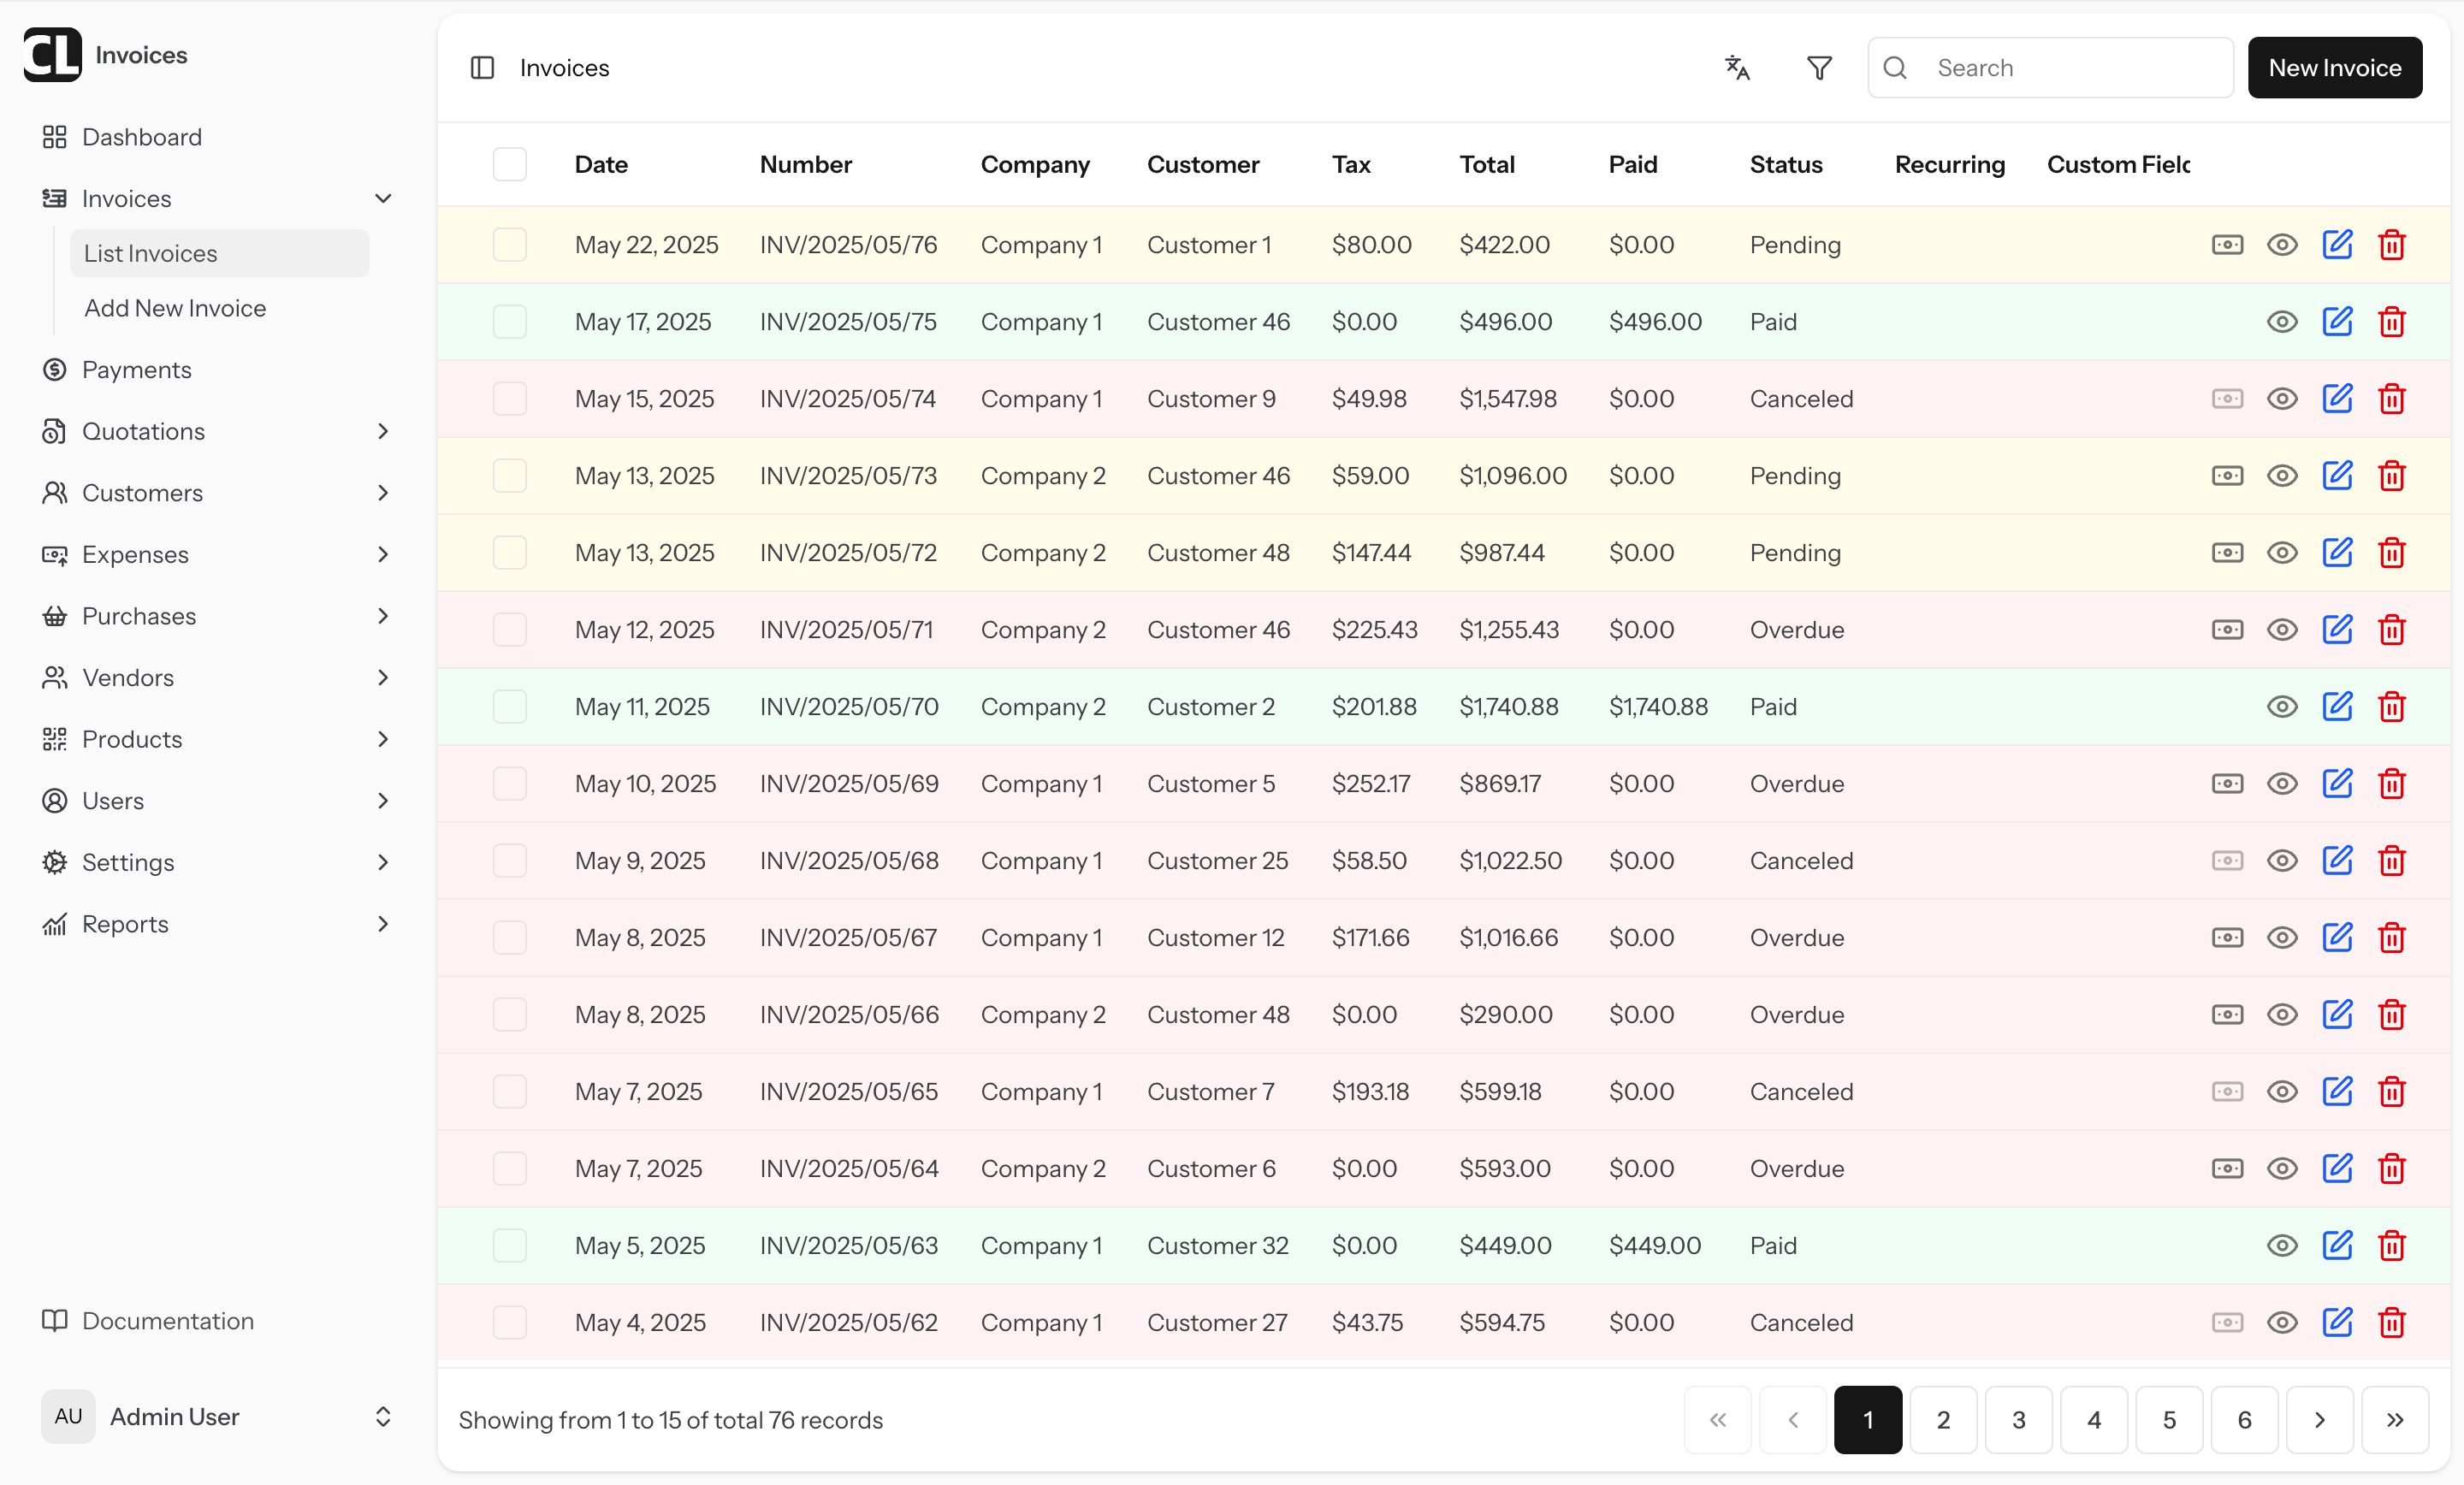Toggle the sidebar panel icon
The height and width of the screenshot is (1485, 2464).
tap(482, 68)
